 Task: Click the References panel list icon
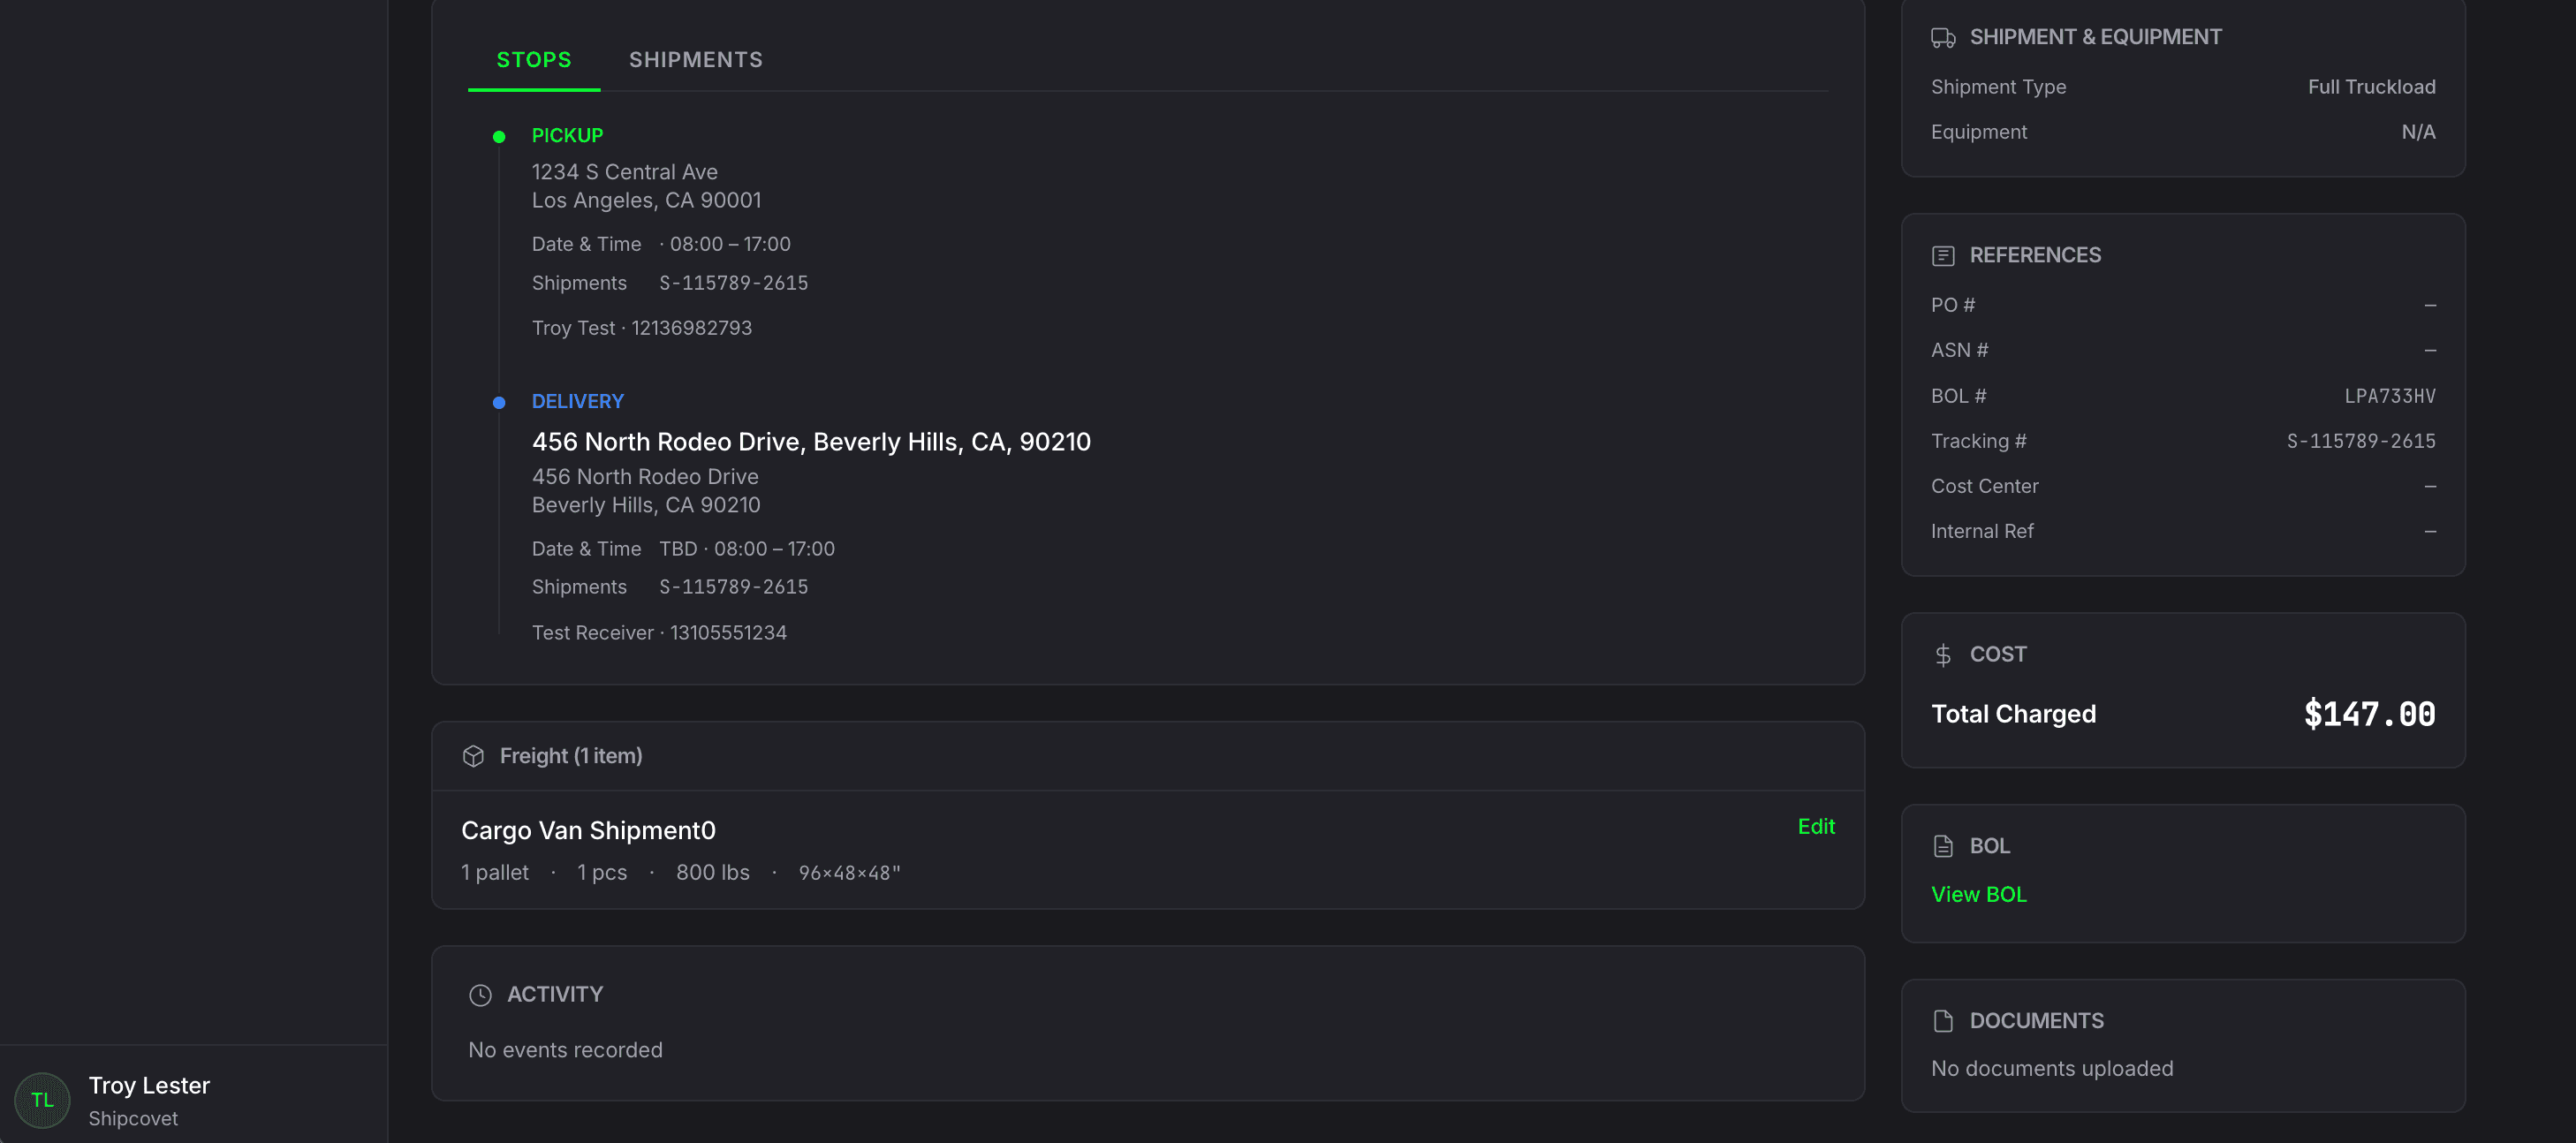coord(1942,256)
